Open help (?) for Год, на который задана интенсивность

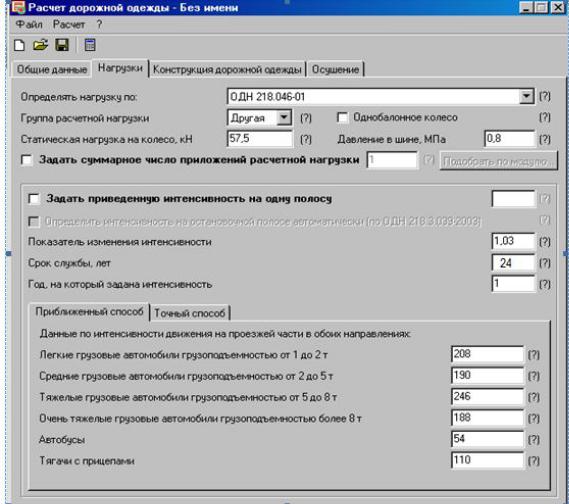545,284
